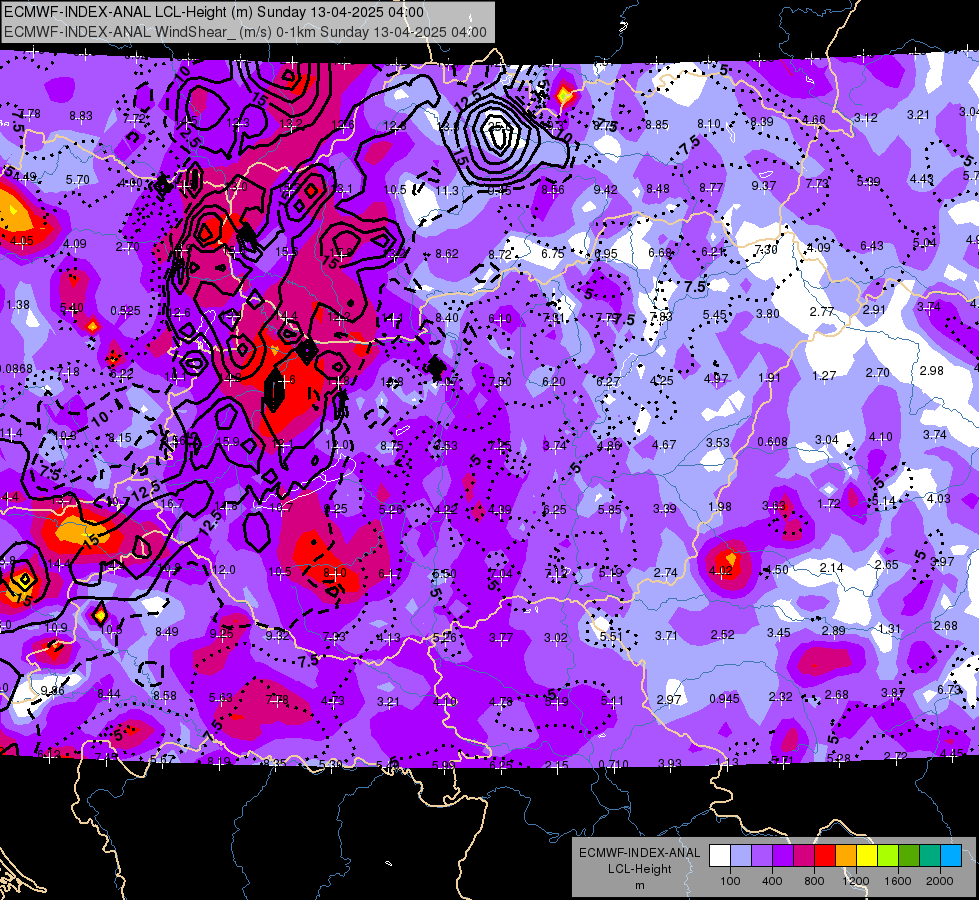Click the wind shear value 9.37
The height and width of the screenshot is (900, 979).
point(764,185)
